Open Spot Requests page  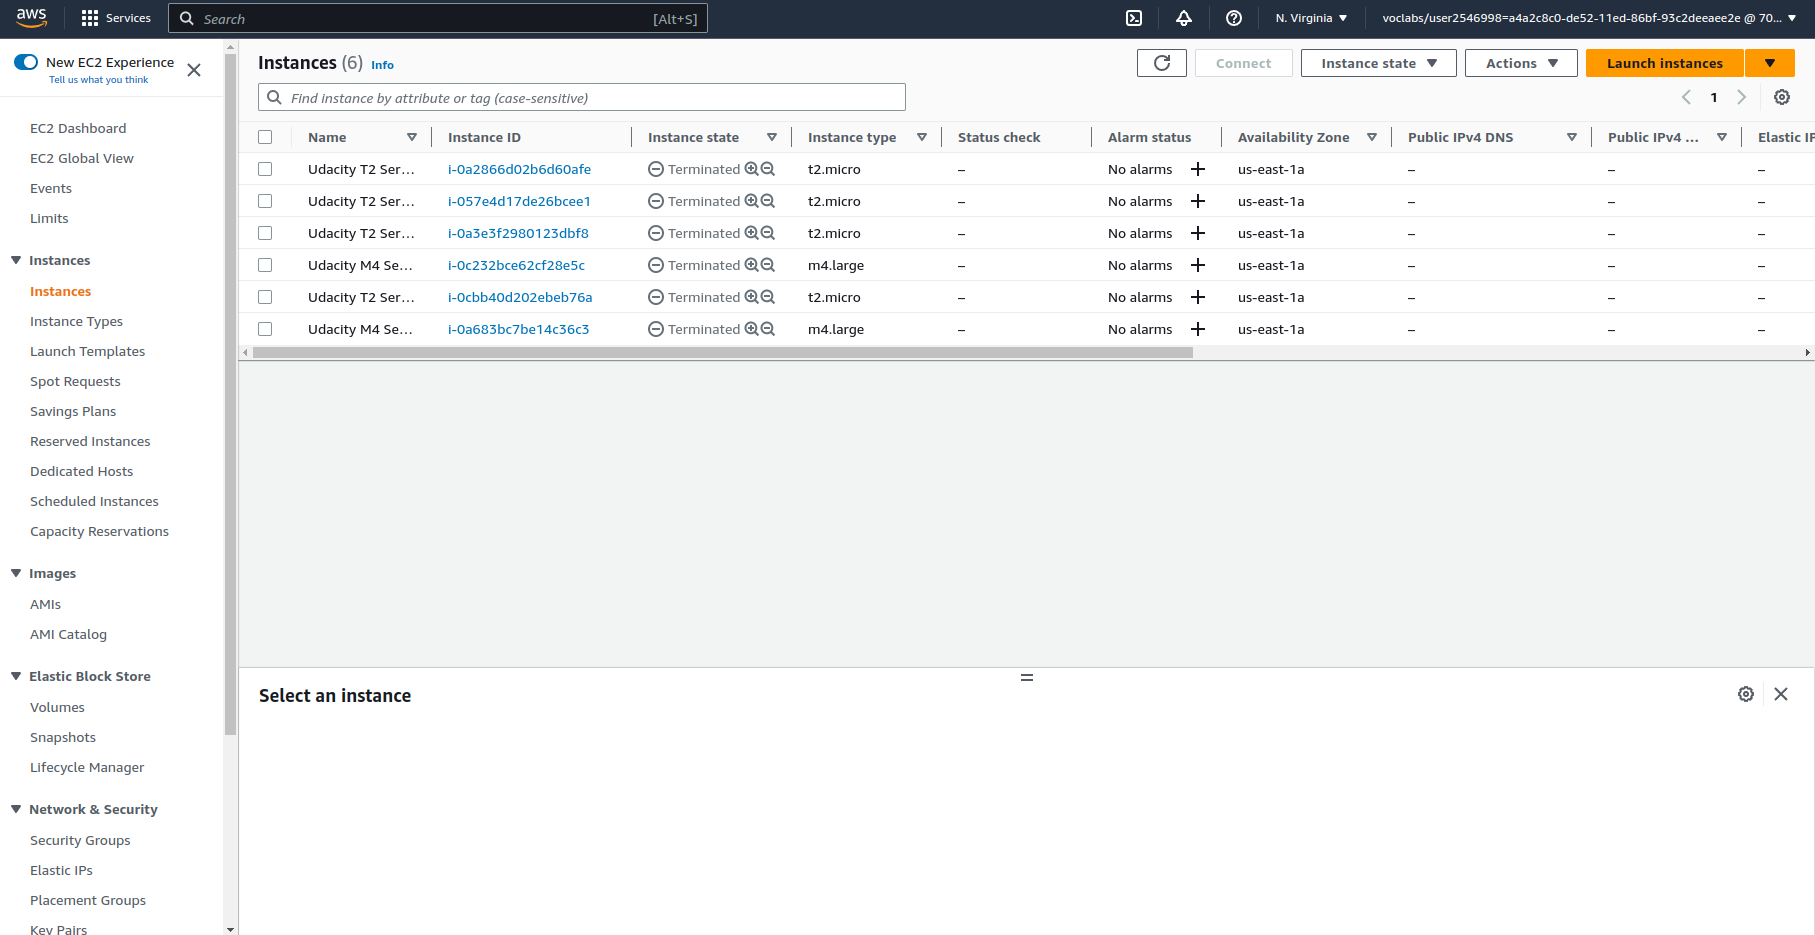click(75, 381)
